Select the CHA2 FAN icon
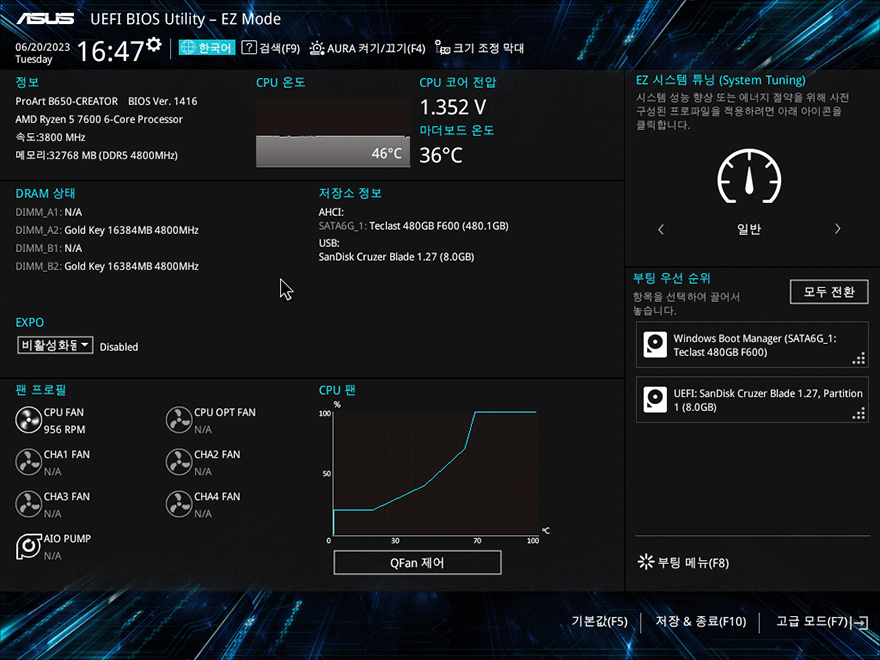 [x=179, y=462]
